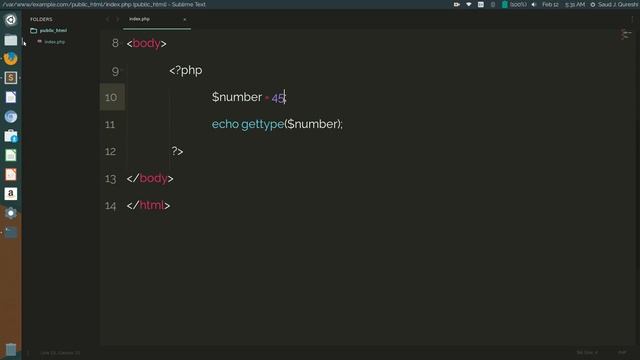Open the session menu power icon
The image size is (640, 360).
point(593,4)
